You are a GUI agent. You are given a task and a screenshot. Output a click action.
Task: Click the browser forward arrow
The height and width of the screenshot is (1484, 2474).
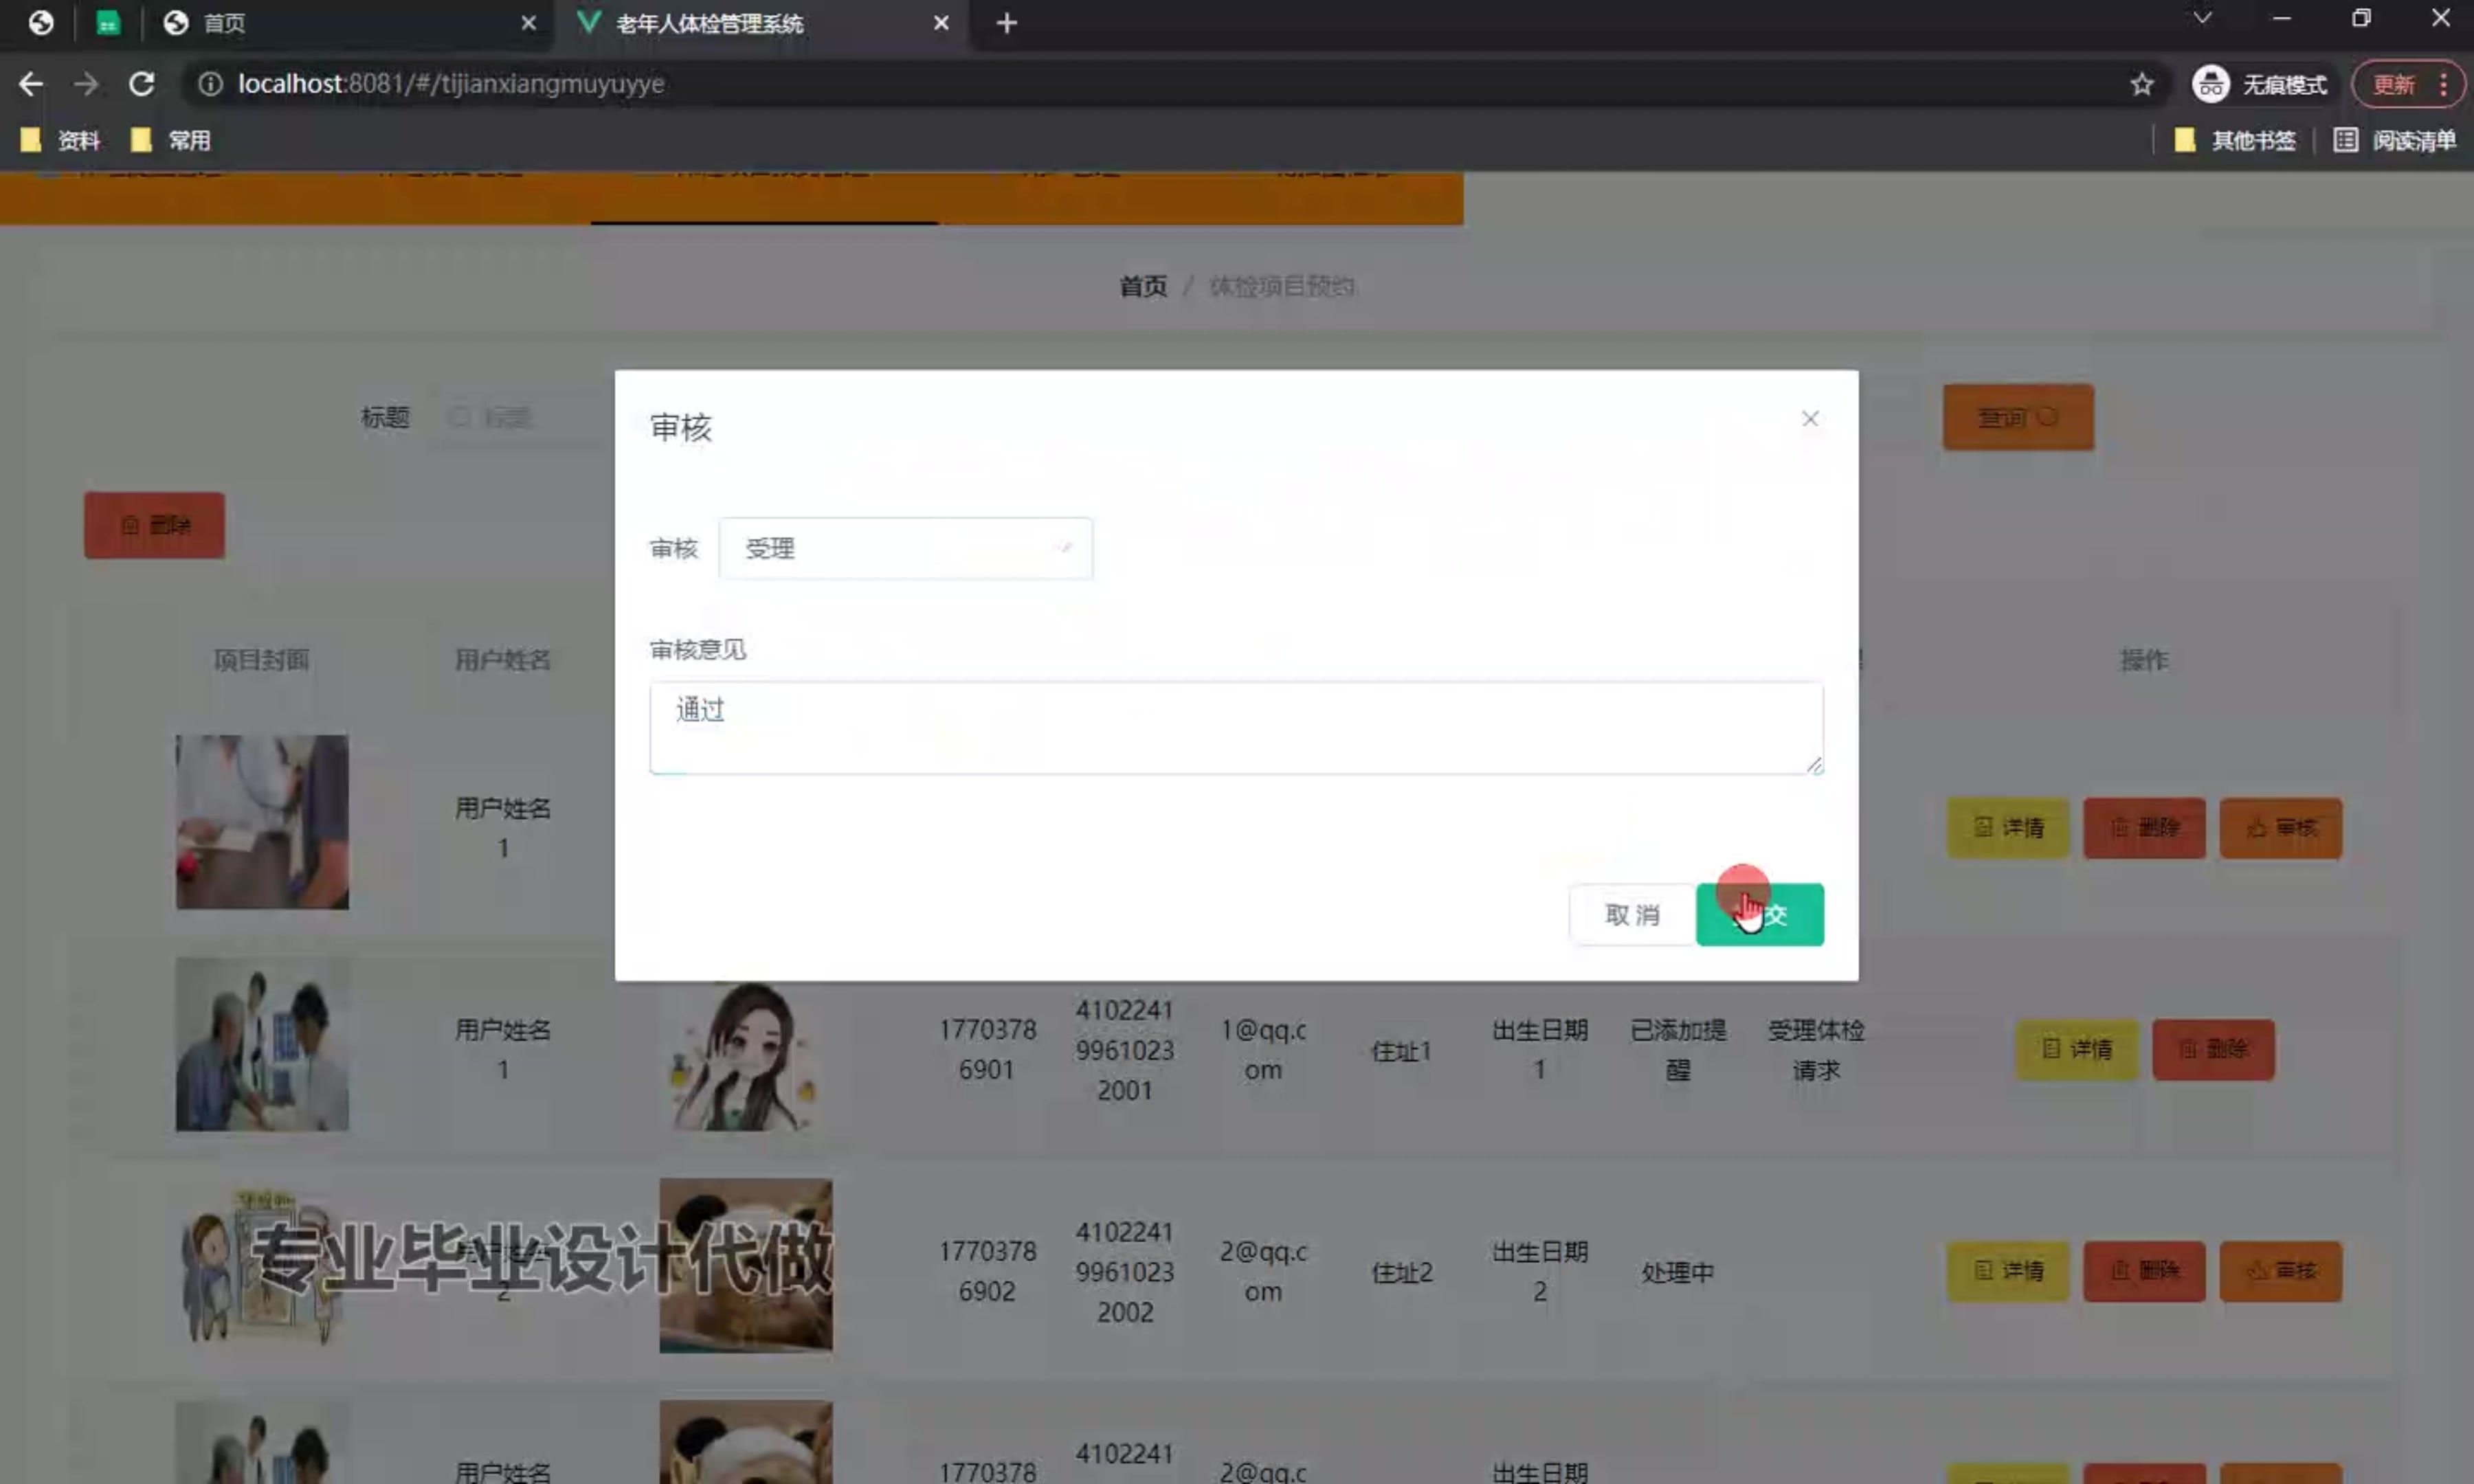point(86,84)
